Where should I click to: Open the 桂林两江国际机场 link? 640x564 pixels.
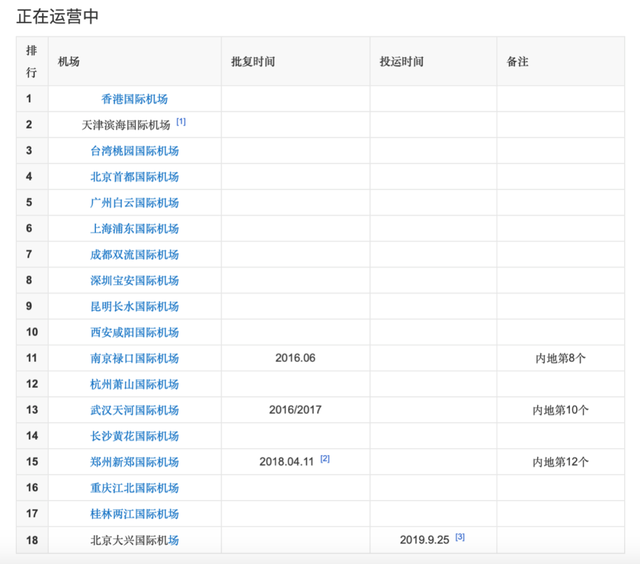pyautogui.click(x=134, y=514)
